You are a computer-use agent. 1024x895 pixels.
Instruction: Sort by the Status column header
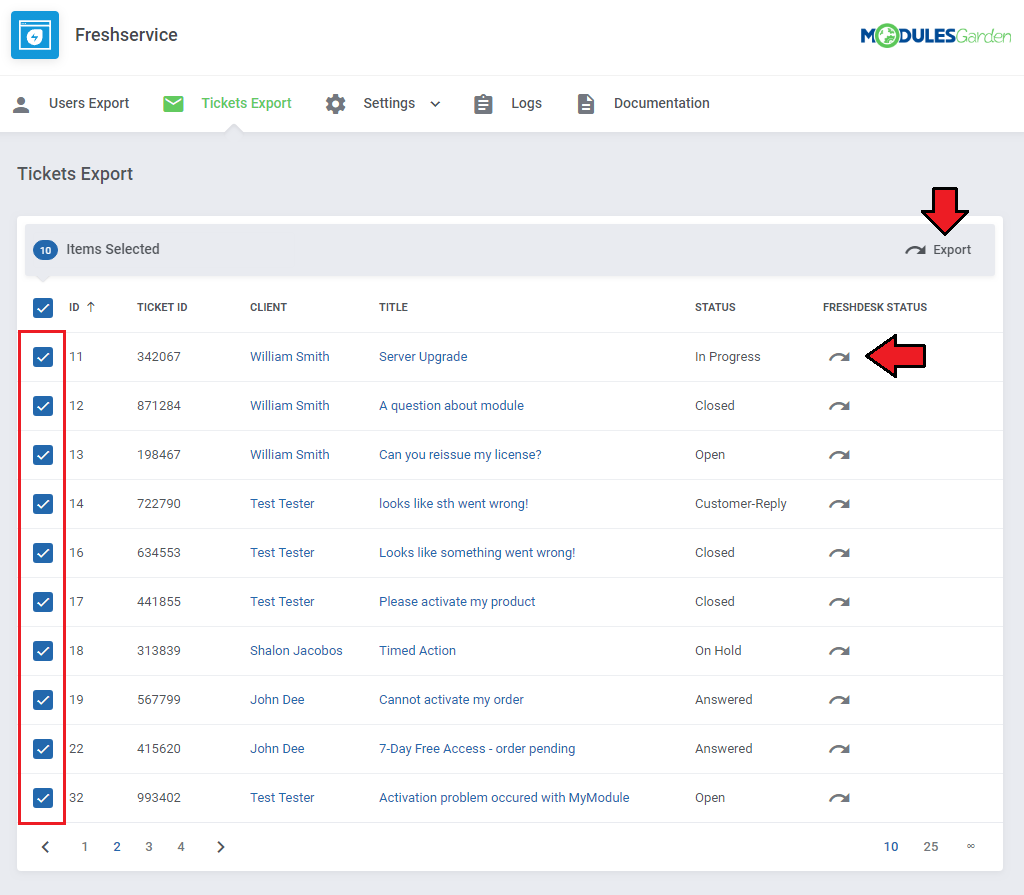pyautogui.click(x=715, y=307)
